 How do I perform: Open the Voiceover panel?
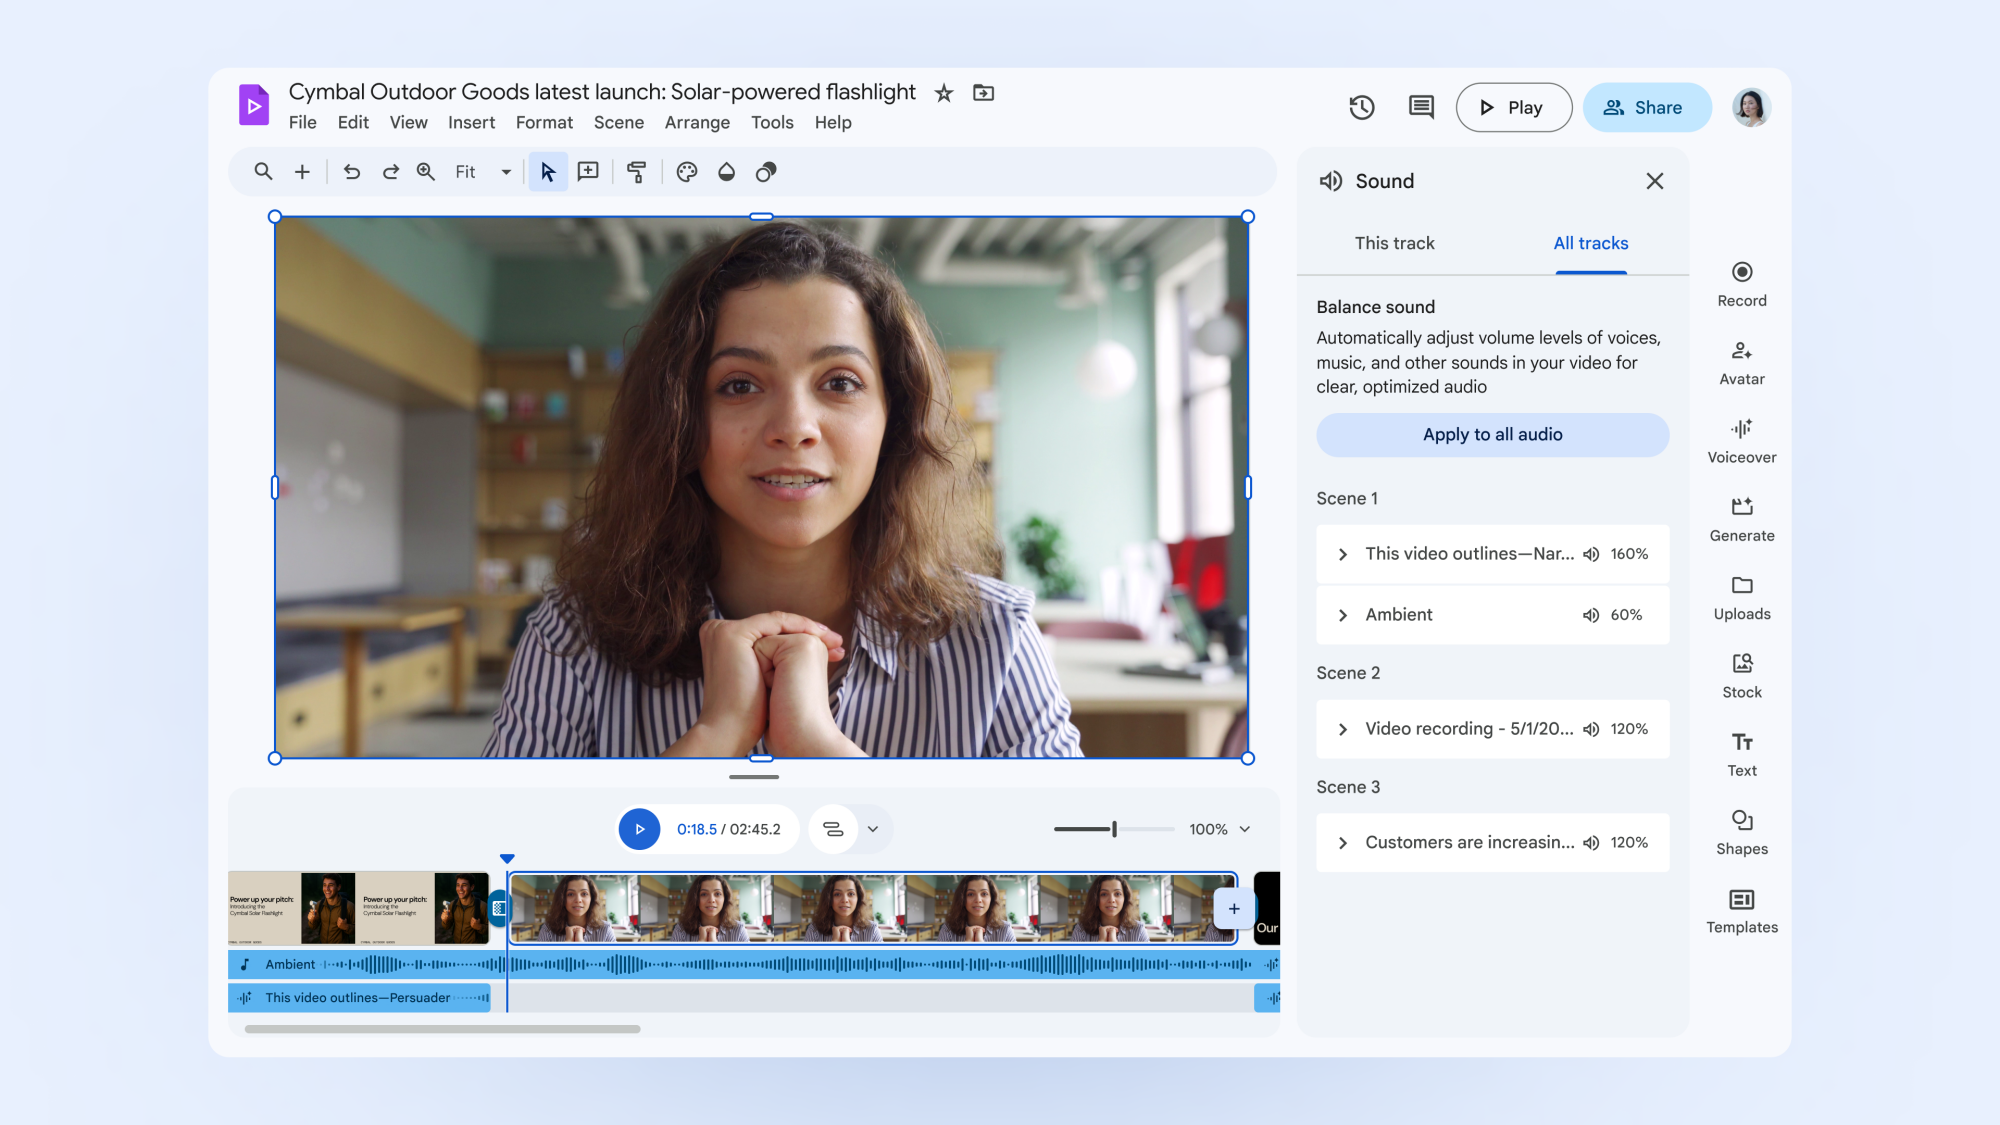coord(1741,439)
